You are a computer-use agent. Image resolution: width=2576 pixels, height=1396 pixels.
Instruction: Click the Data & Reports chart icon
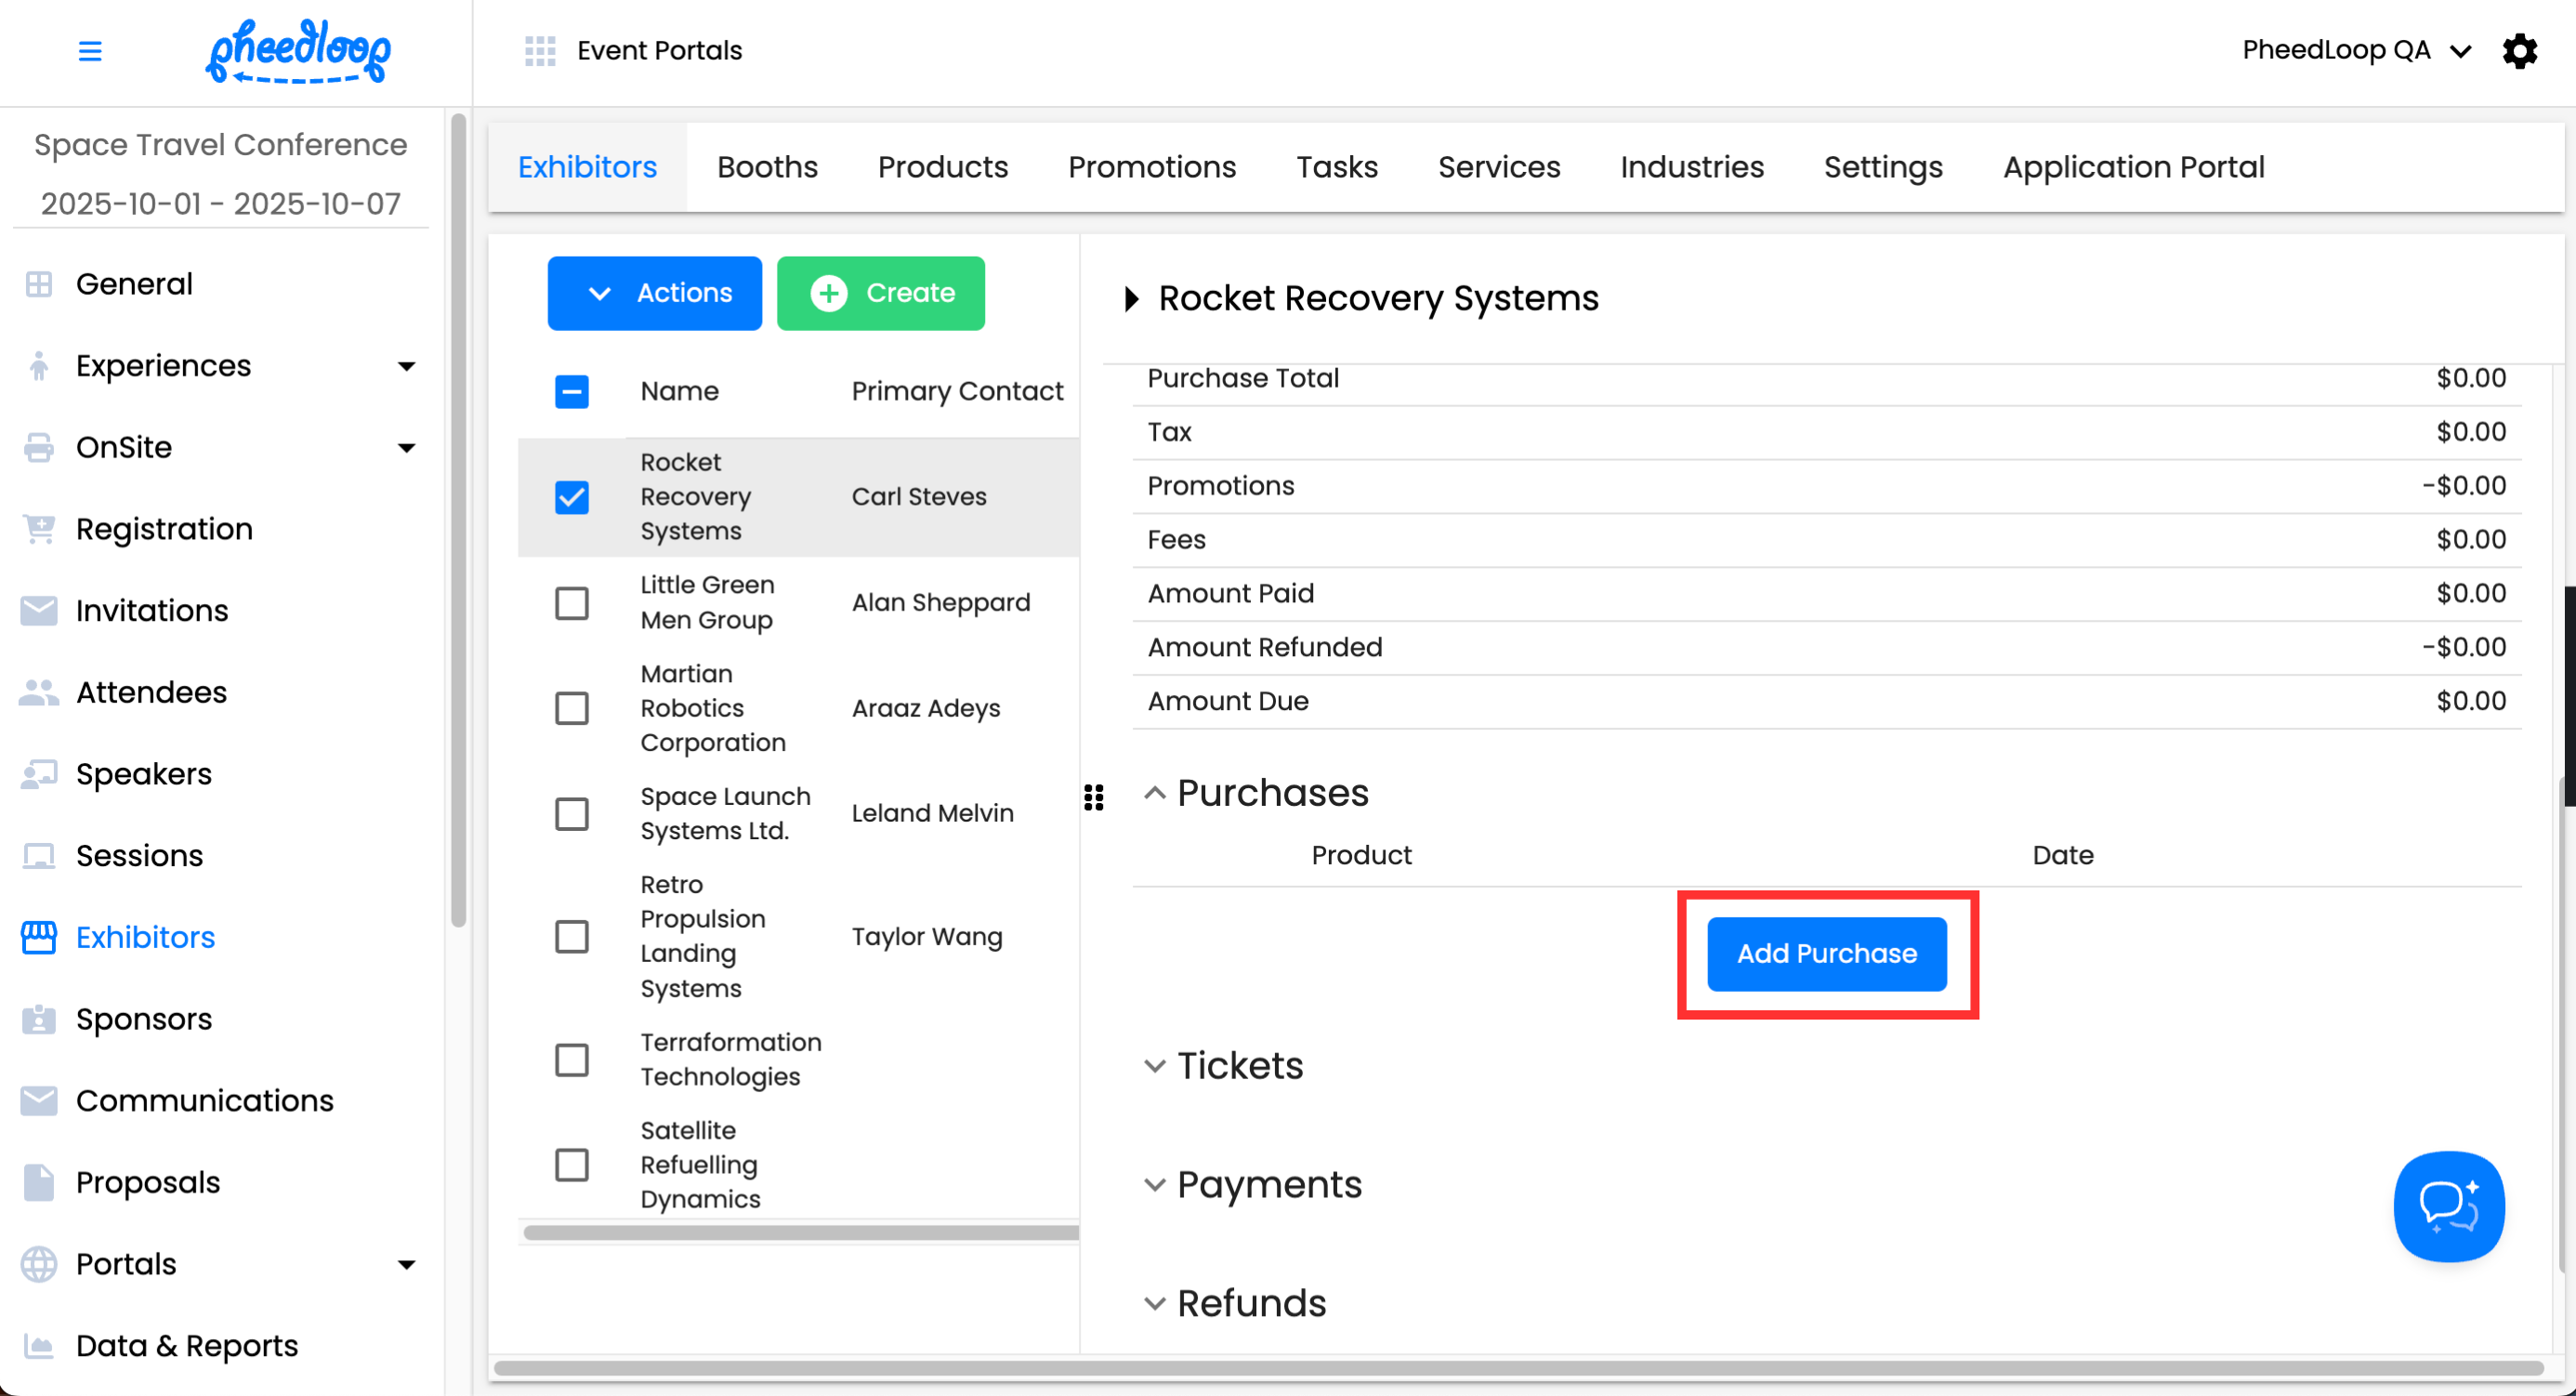[39, 1346]
